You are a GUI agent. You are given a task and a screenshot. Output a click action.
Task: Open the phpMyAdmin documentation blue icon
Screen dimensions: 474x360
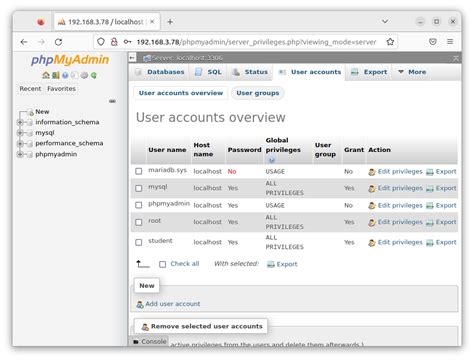tap(65, 75)
